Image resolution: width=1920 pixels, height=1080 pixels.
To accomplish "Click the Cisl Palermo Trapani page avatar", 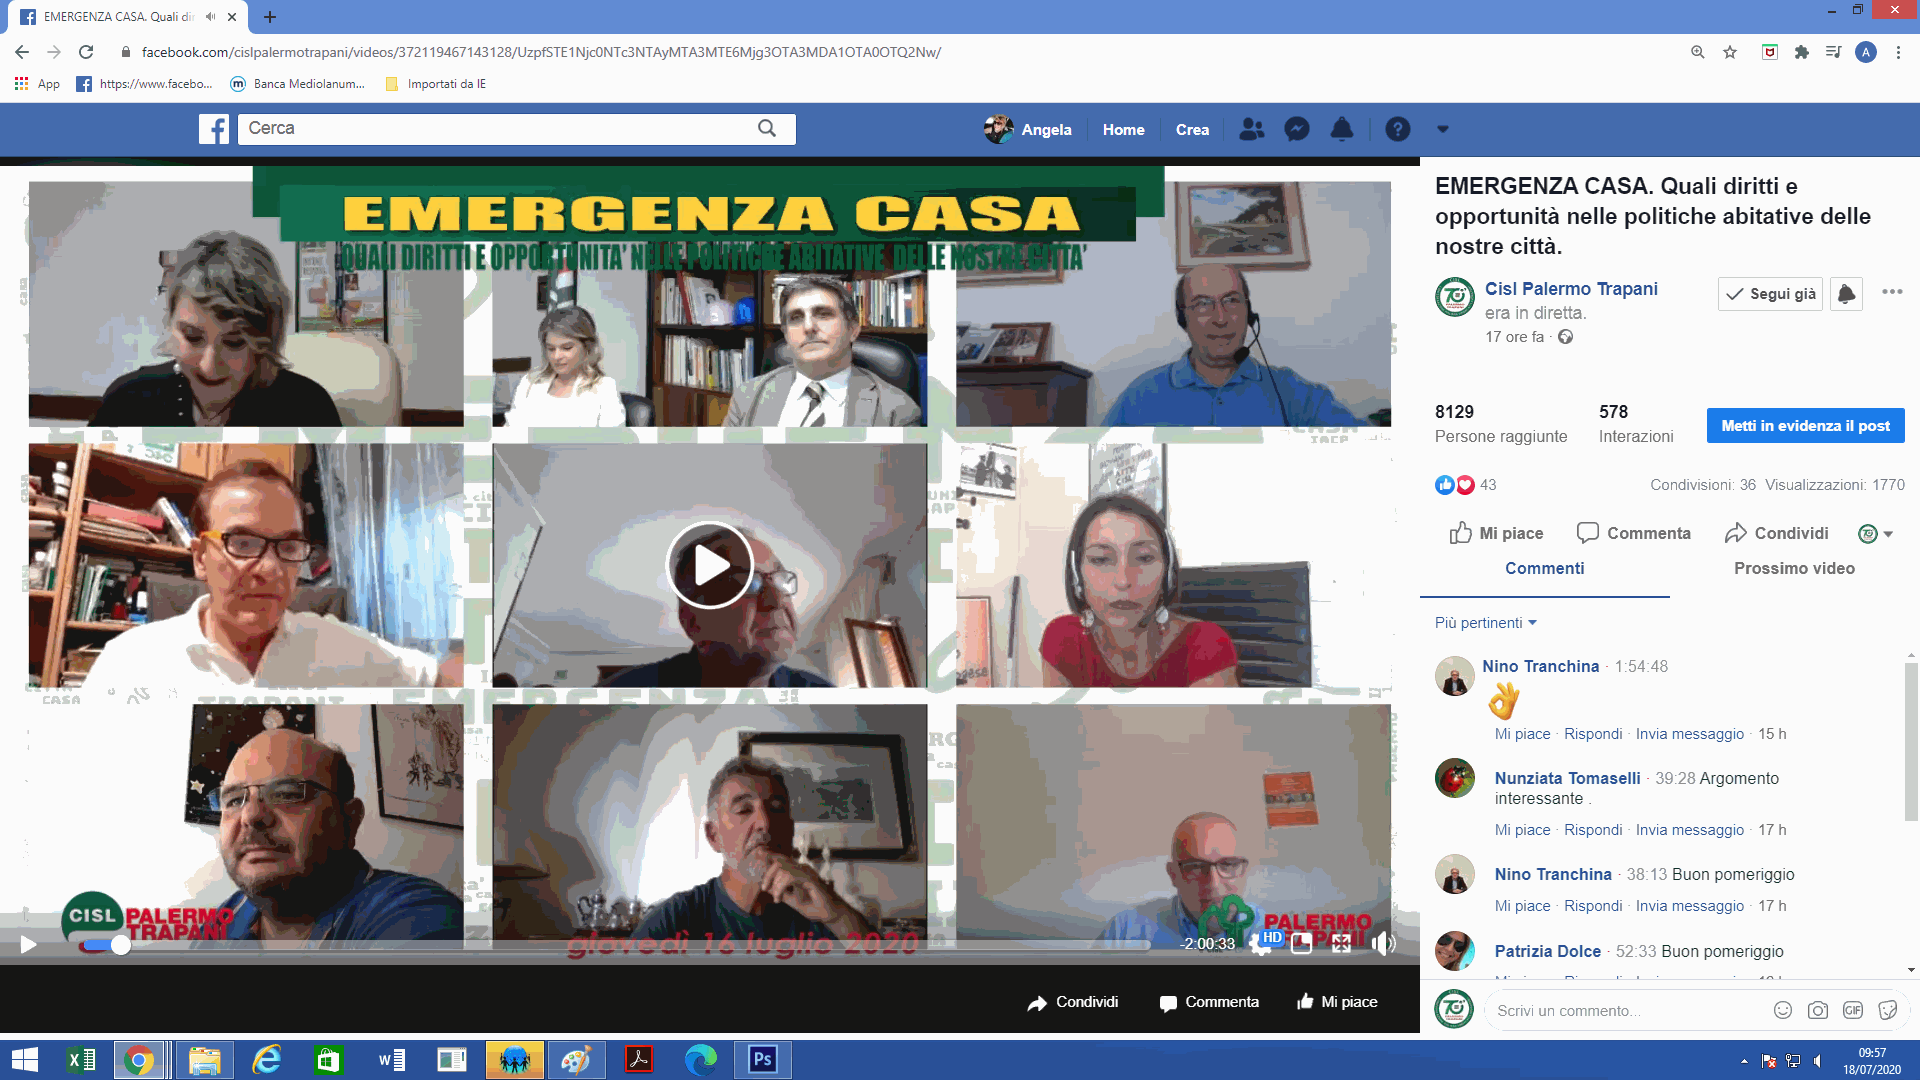I will click(x=1454, y=297).
